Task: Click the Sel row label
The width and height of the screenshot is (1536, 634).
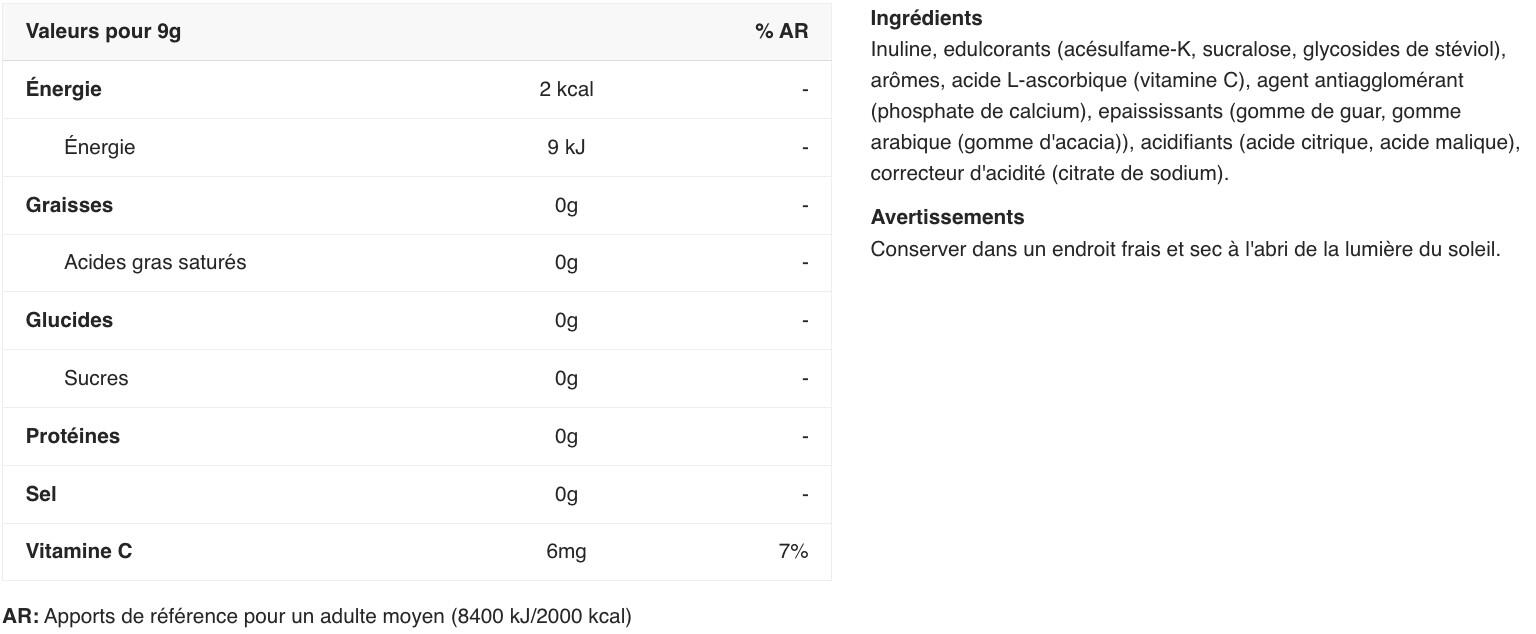Action: point(41,494)
